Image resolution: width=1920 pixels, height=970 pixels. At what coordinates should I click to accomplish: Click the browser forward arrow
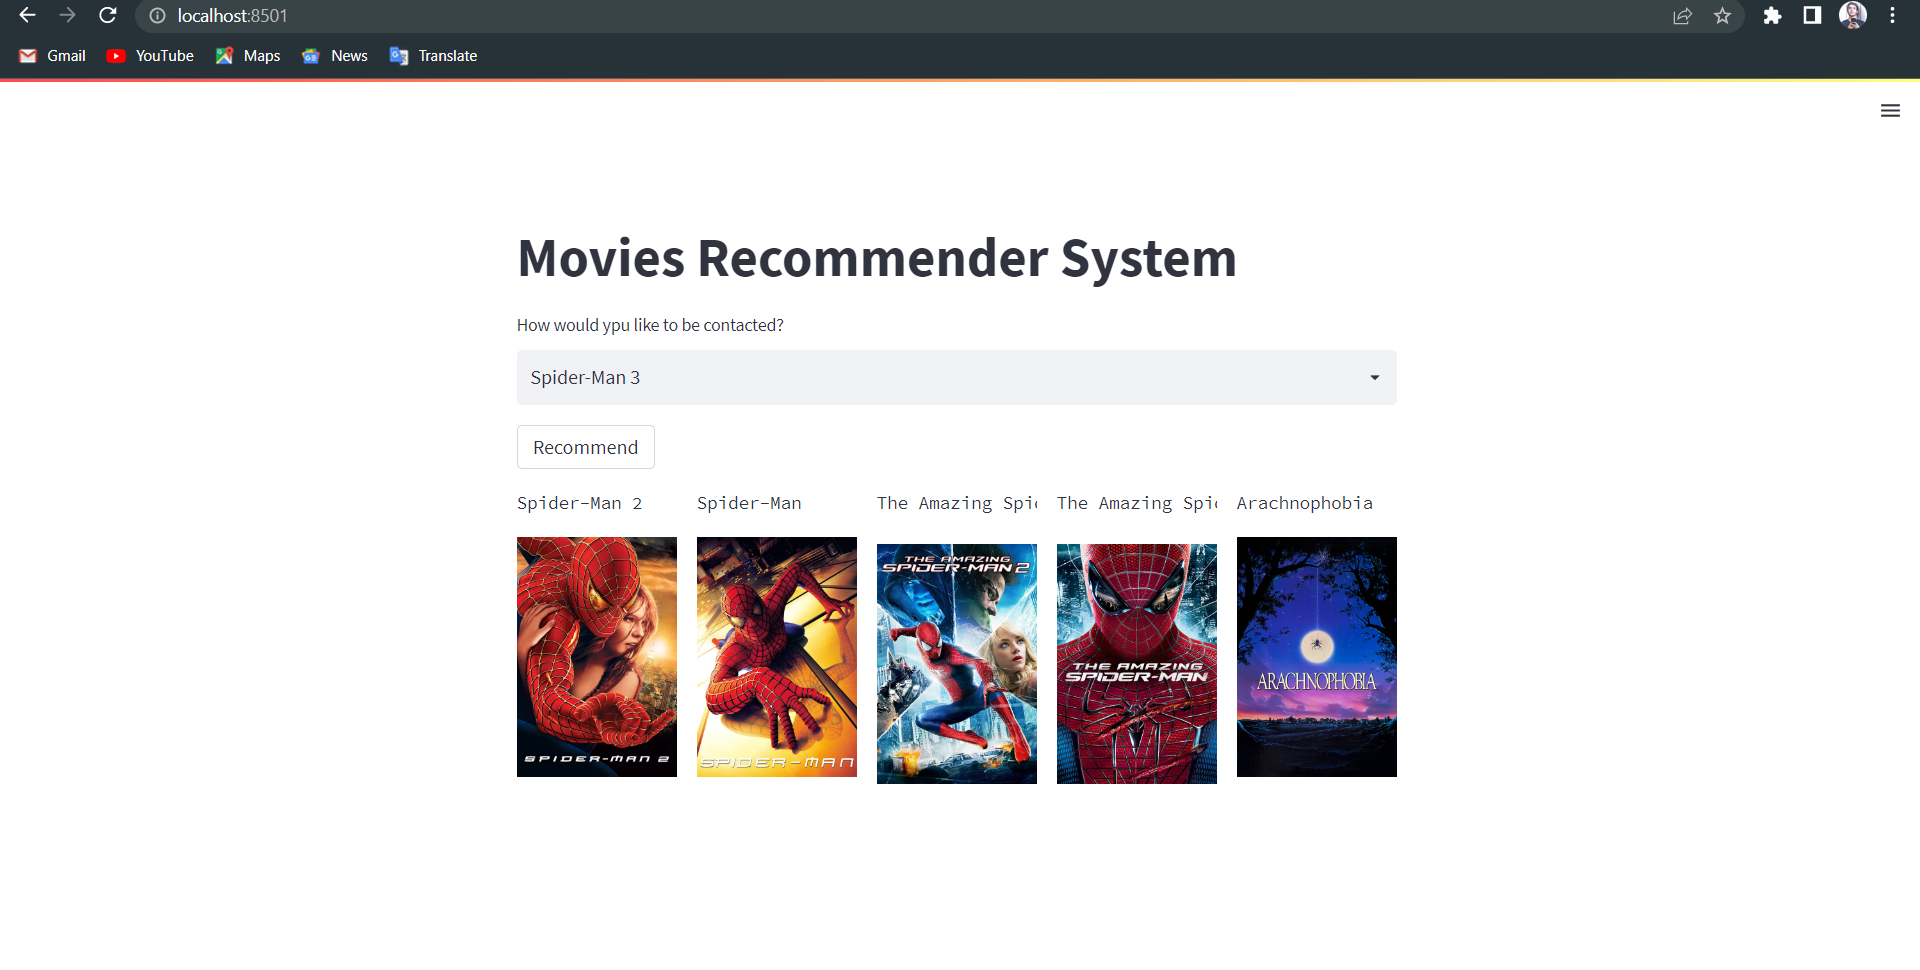pos(67,16)
